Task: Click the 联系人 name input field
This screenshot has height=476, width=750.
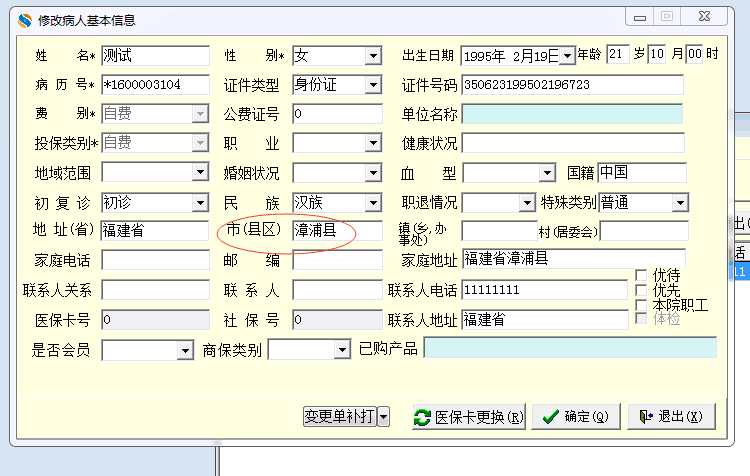Action: pos(338,290)
